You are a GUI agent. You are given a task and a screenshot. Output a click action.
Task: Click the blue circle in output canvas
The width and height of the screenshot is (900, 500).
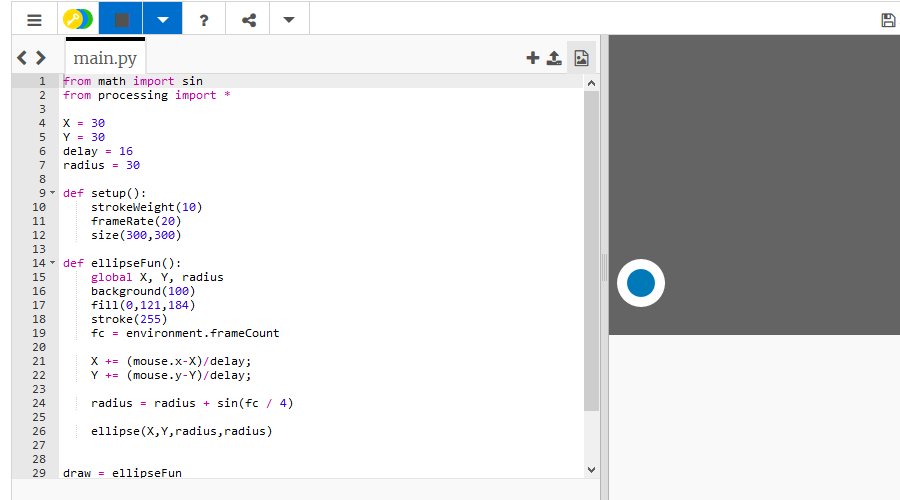coord(641,283)
